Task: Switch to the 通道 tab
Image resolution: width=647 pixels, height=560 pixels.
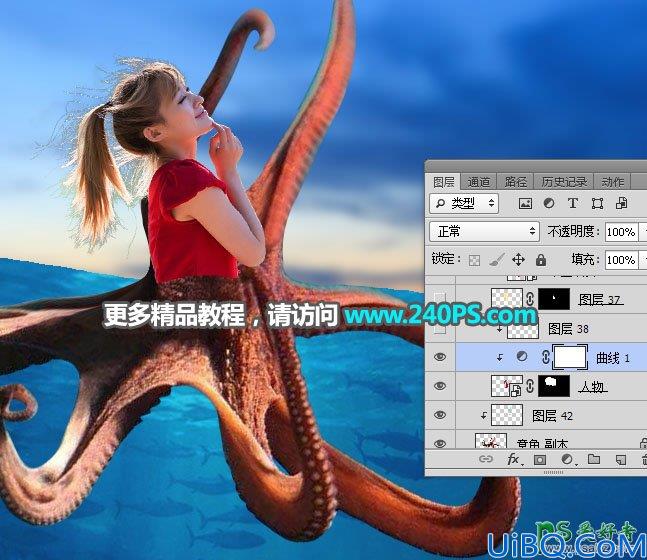Action: point(479,182)
